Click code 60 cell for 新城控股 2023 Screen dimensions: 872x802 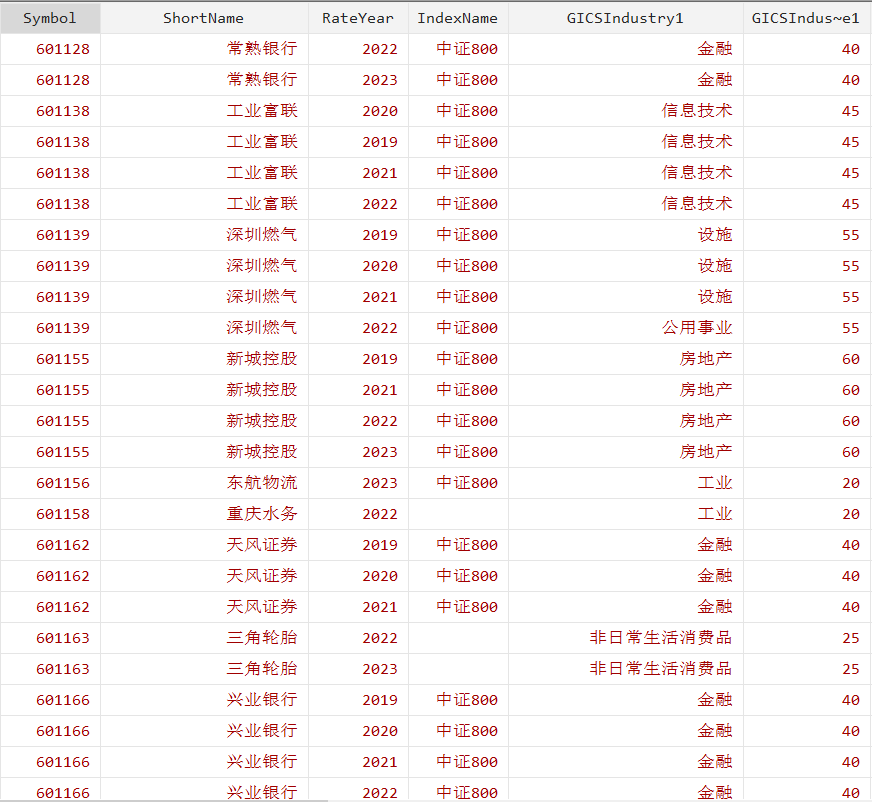(x=807, y=452)
